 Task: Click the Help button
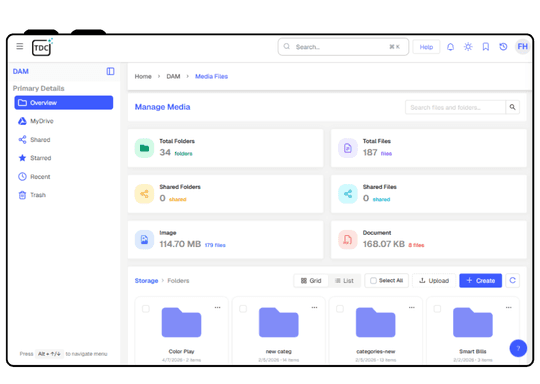[426, 47]
